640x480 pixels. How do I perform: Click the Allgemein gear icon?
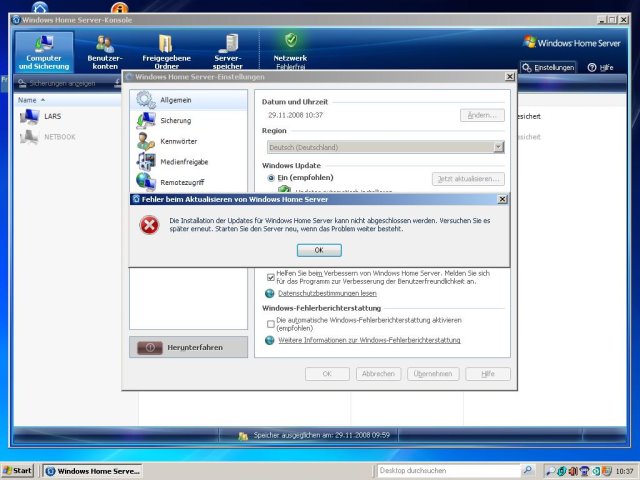tap(146, 100)
